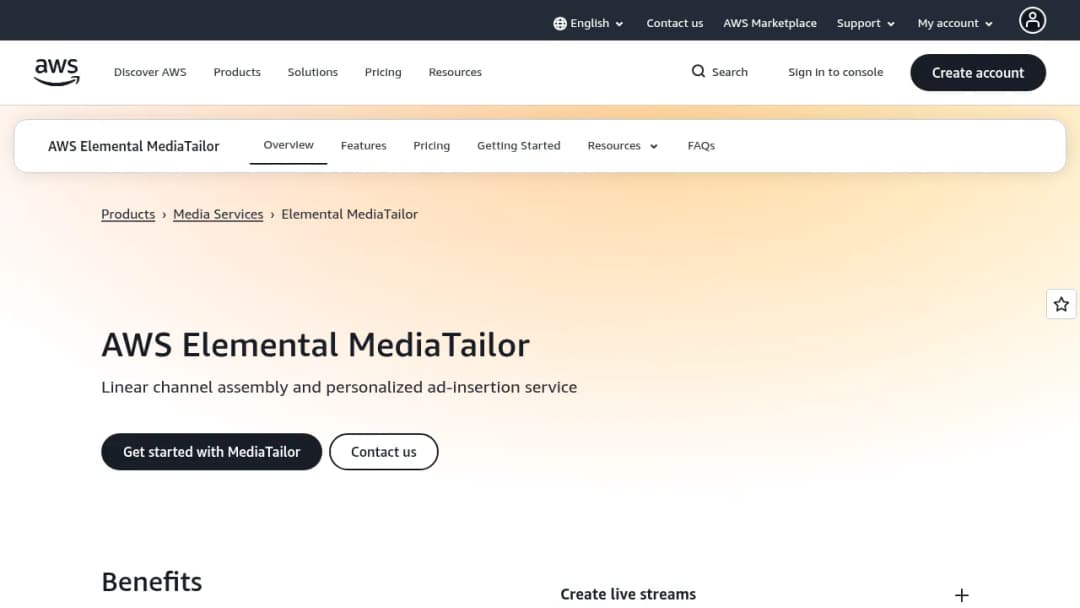Switch to the Getting Started tab
This screenshot has width=1080, height=608.
click(519, 146)
